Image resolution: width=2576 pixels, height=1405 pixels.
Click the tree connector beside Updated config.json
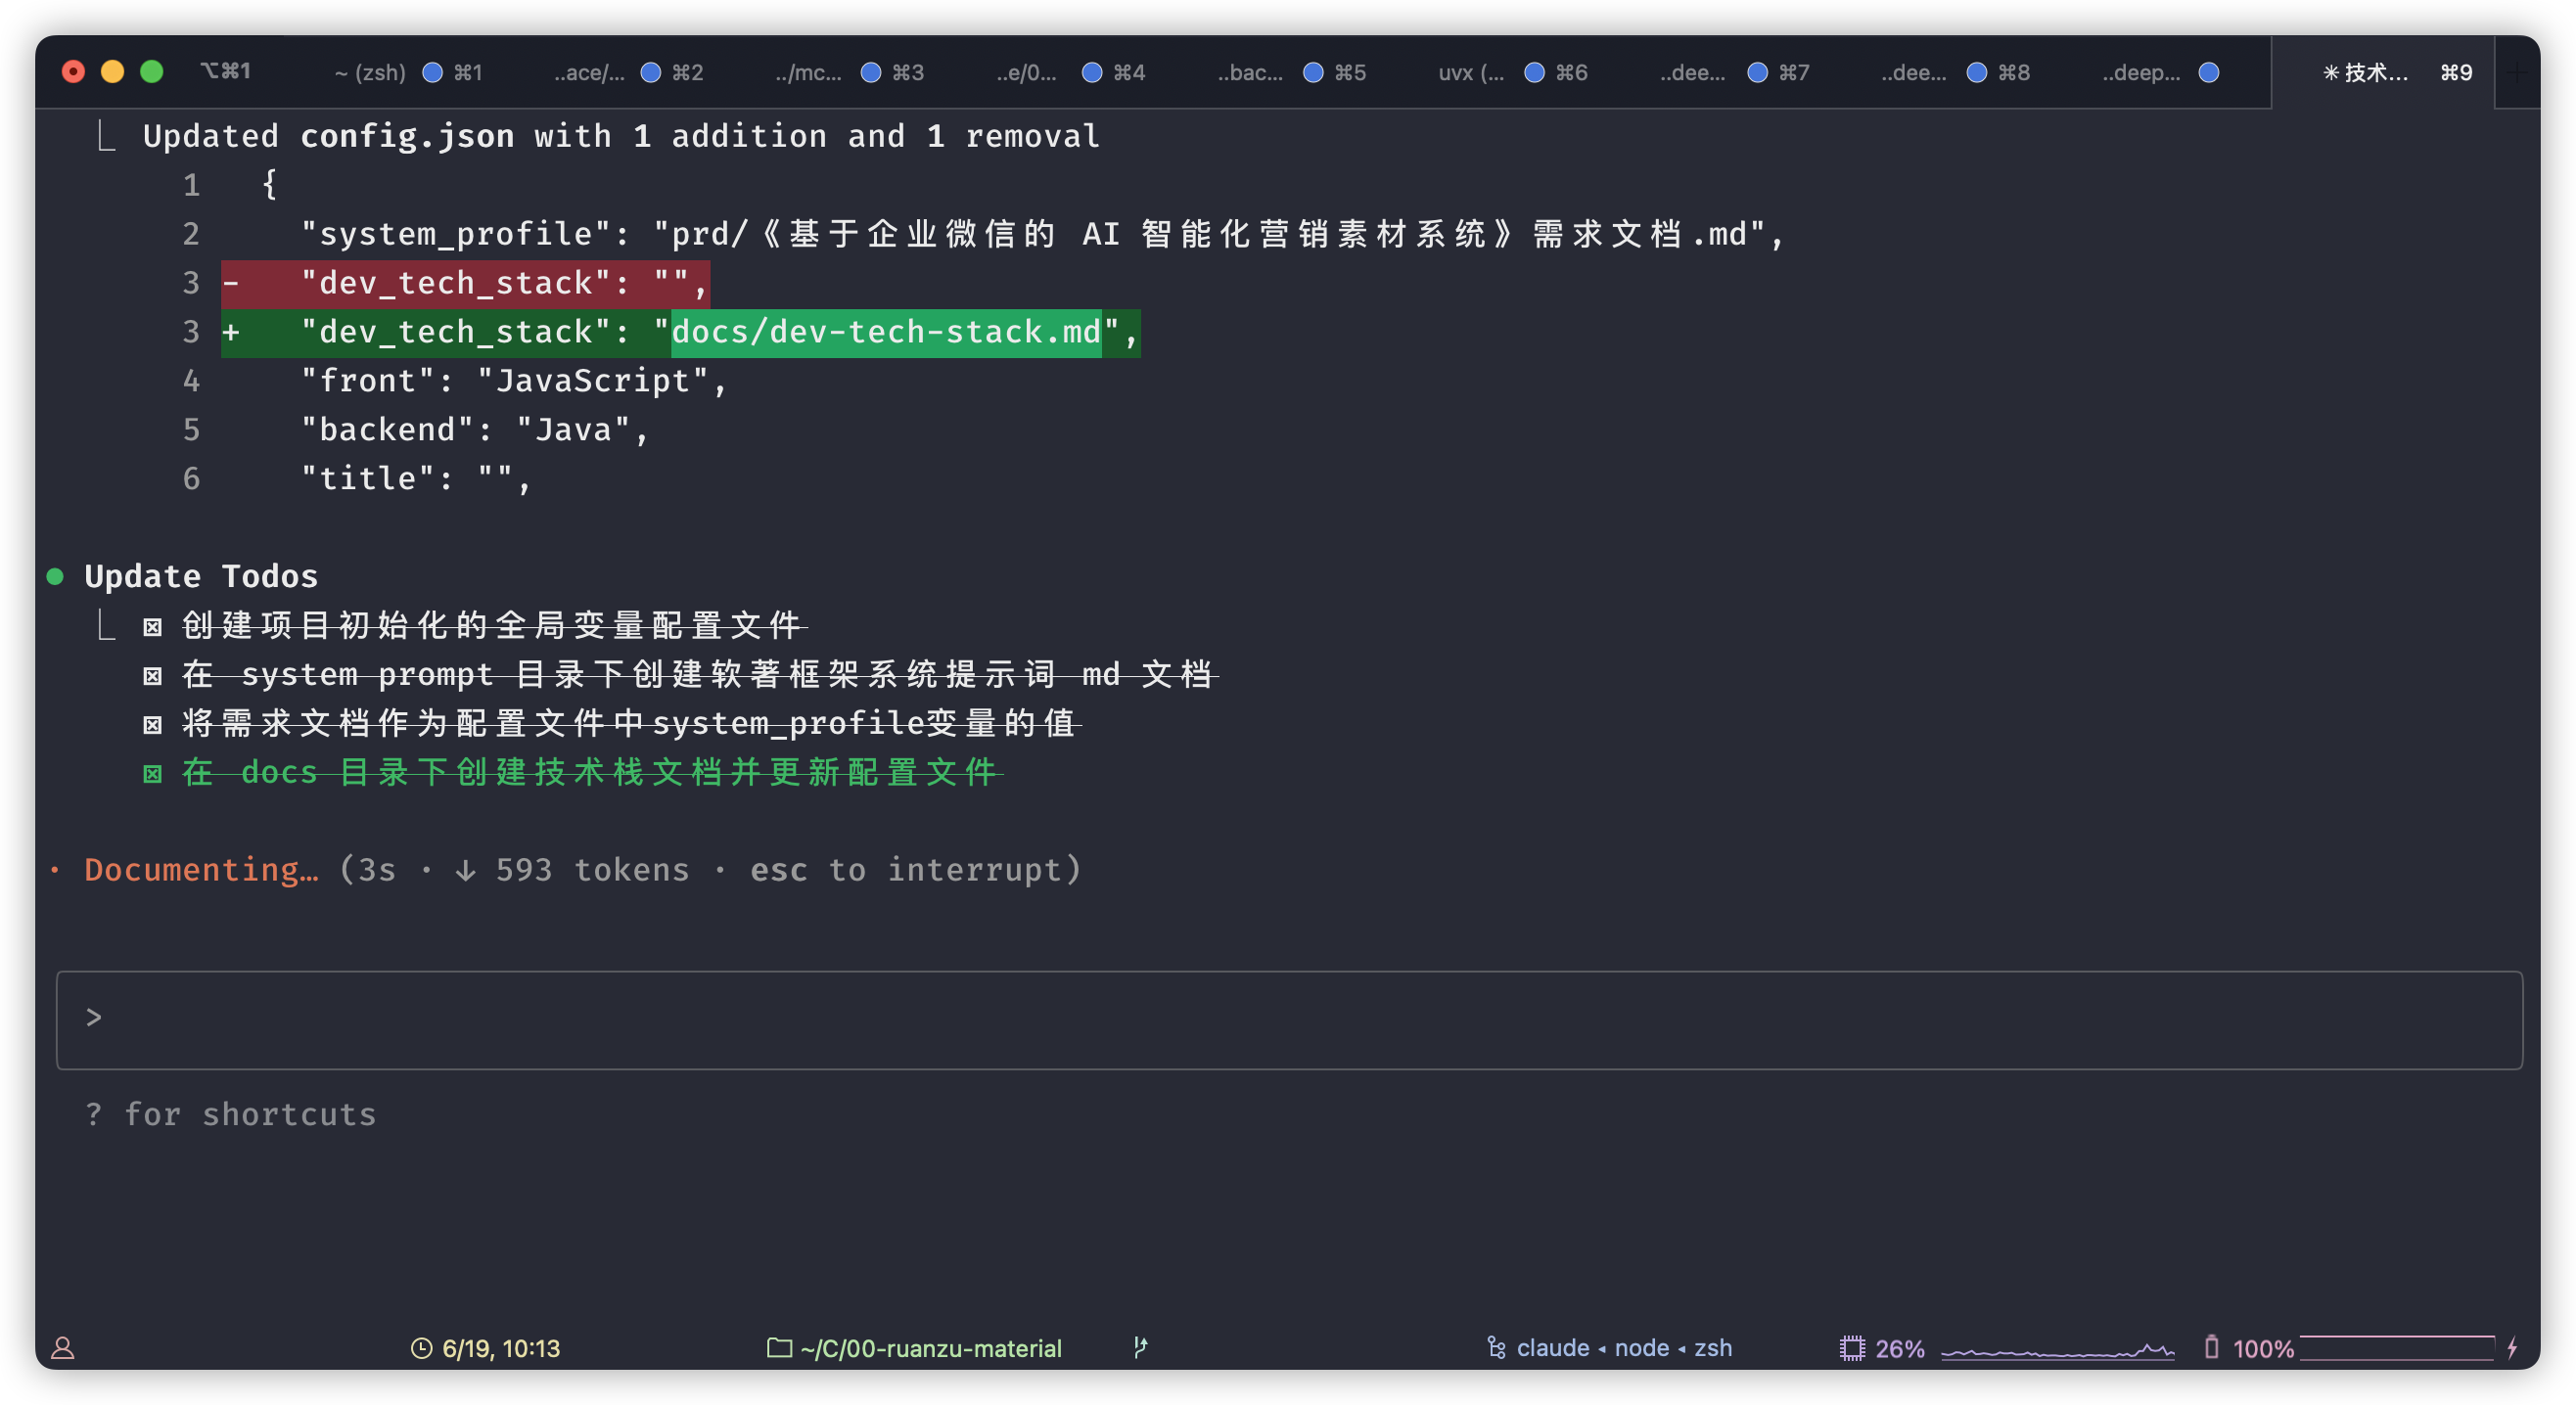[x=106, y=137]
